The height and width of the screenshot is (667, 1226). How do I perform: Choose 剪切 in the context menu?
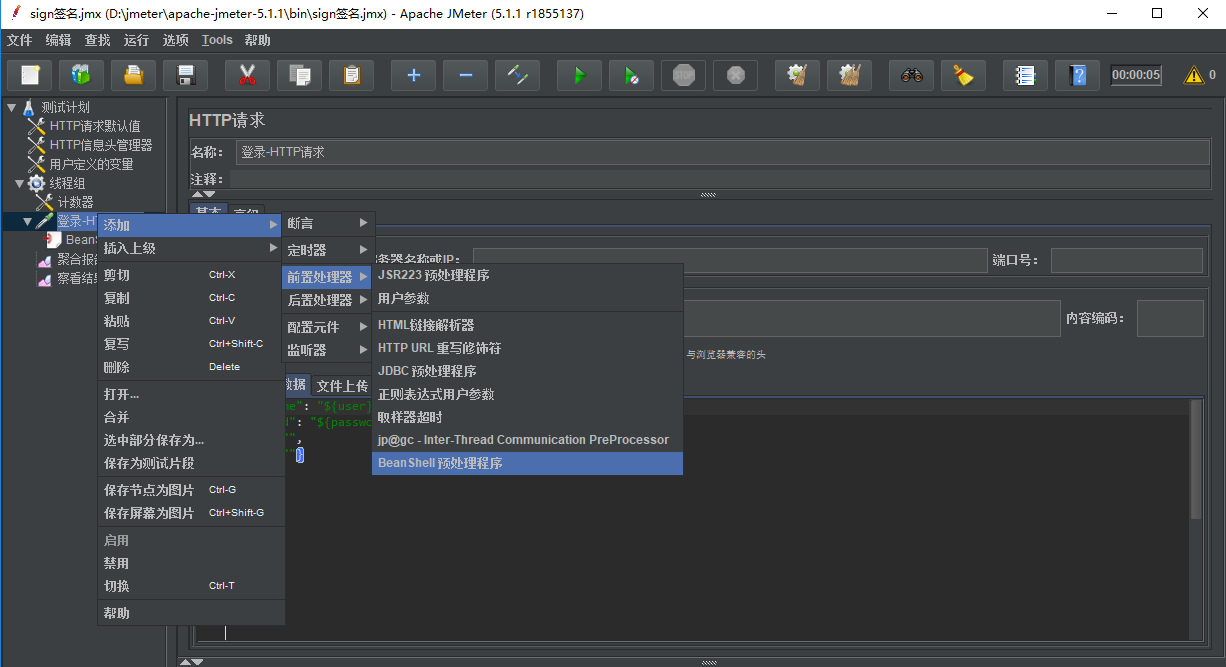(190, 275)
